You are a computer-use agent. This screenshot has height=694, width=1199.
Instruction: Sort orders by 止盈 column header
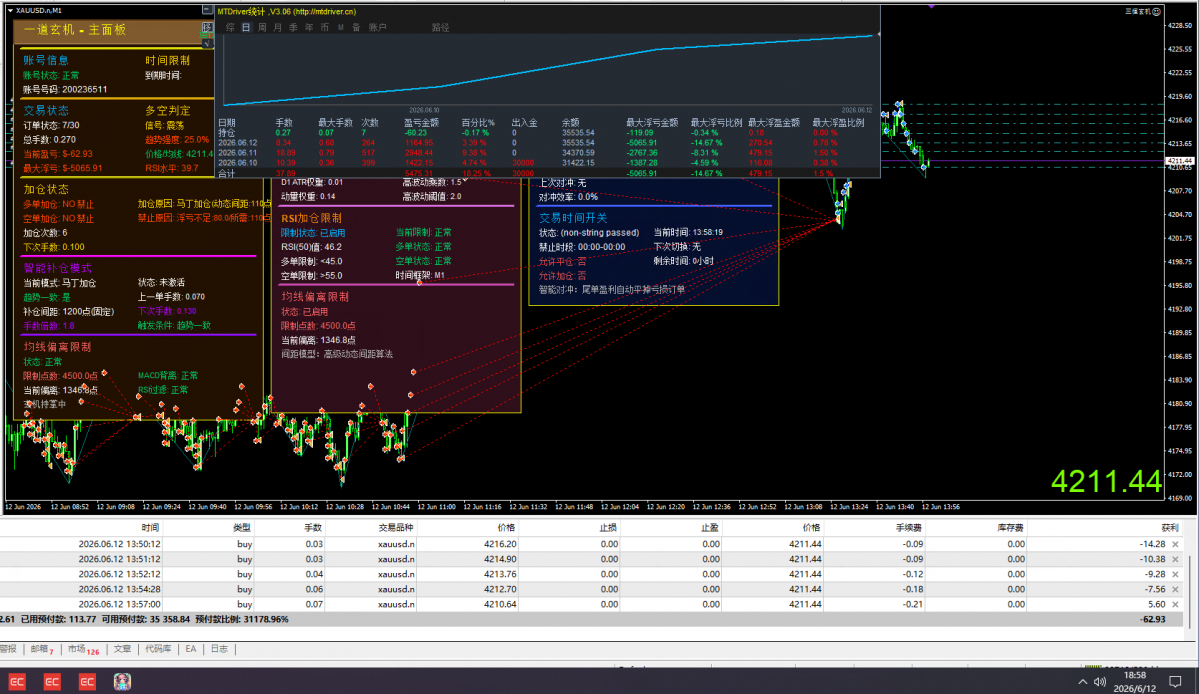671,527
